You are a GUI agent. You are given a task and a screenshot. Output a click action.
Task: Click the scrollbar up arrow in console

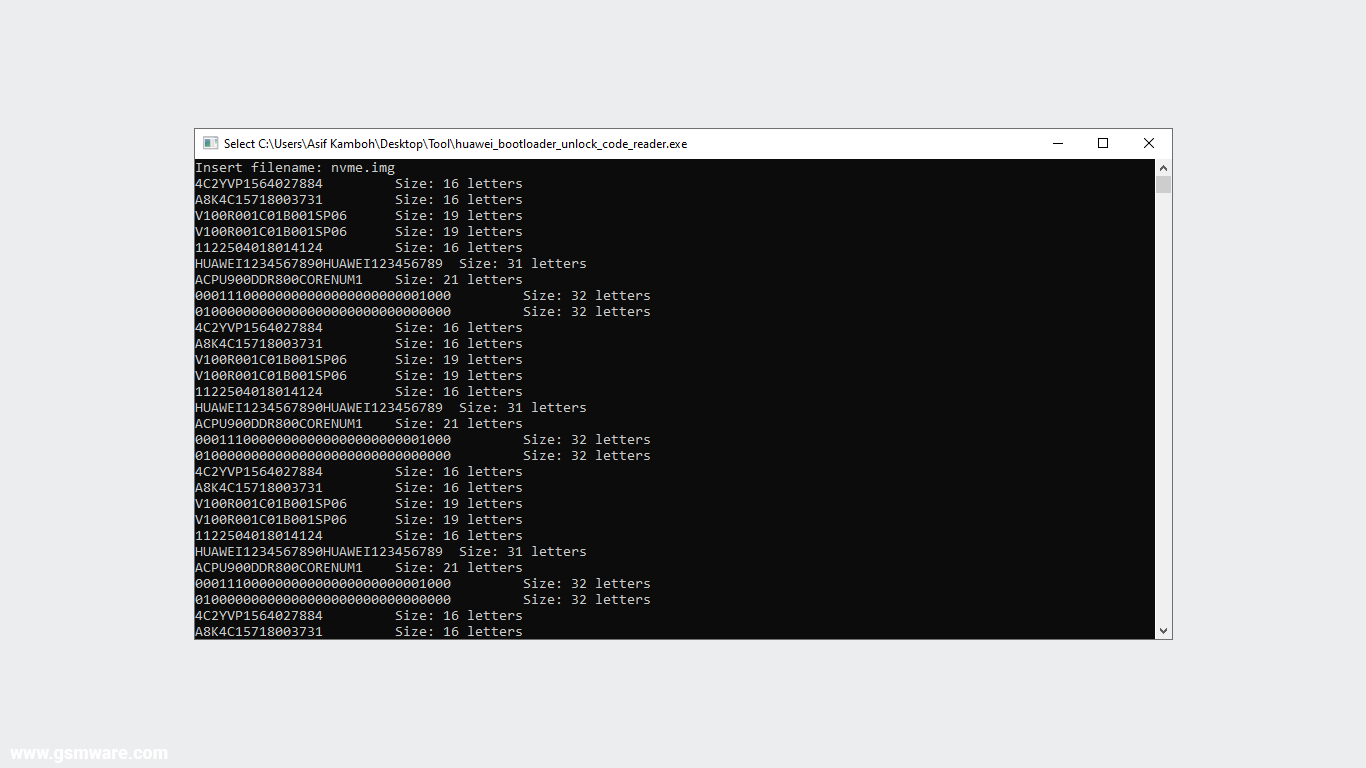pos(1163,168)
